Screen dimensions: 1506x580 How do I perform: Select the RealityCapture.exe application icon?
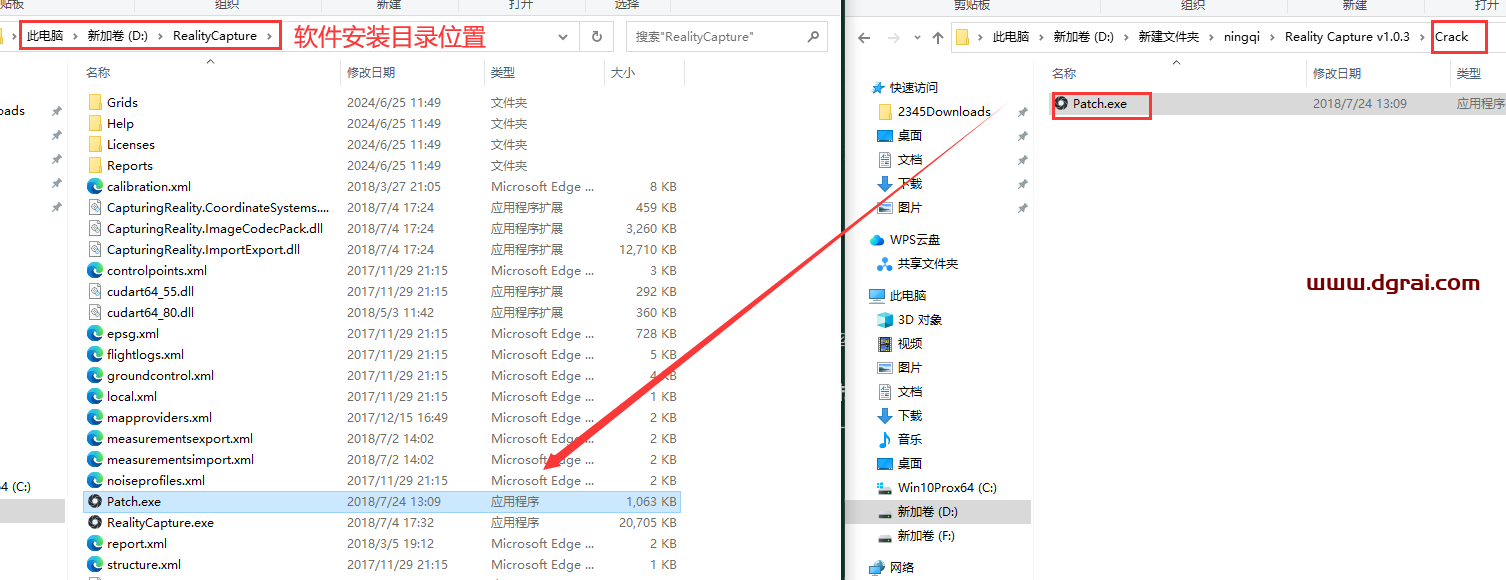96,522
